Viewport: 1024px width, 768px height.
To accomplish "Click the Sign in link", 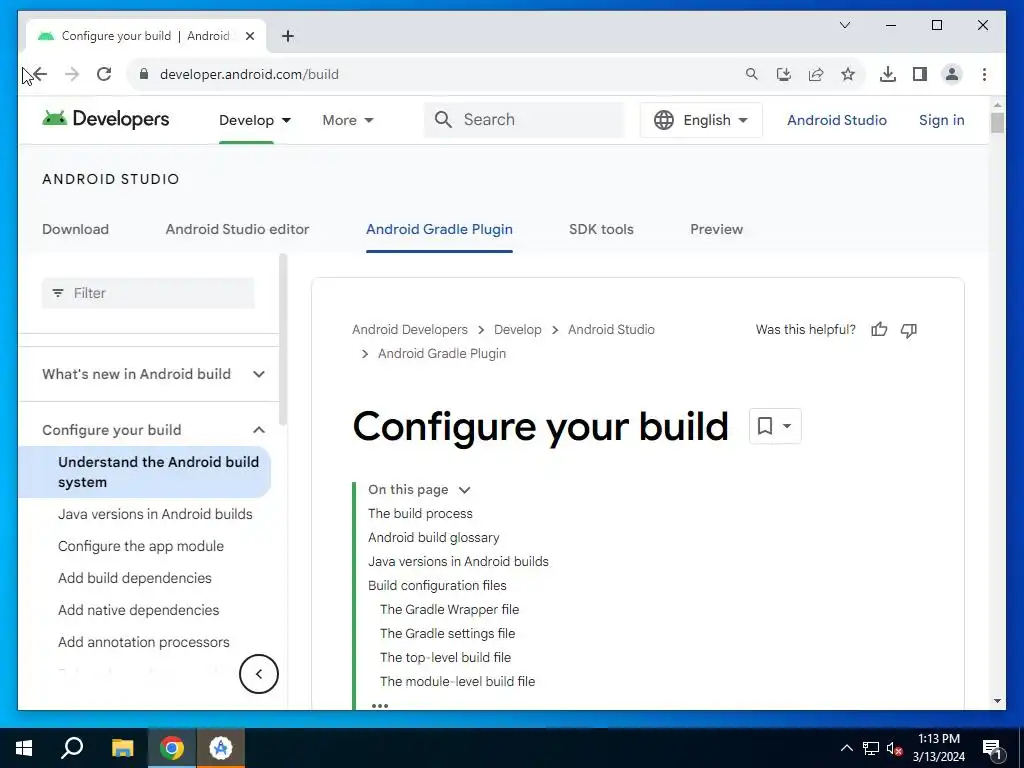I will 941,120.
